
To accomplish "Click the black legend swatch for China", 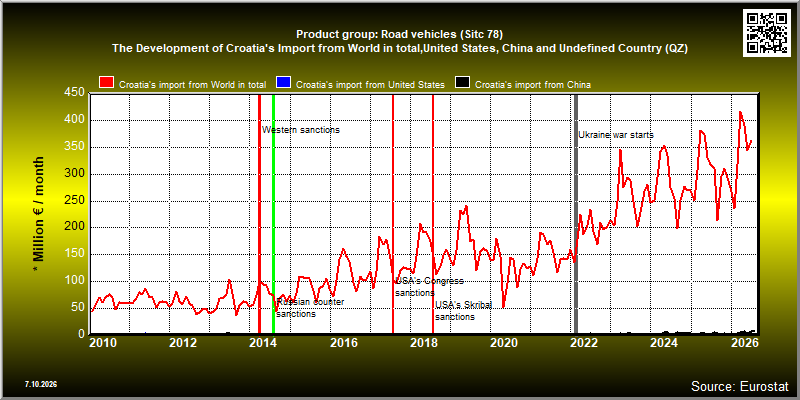I will pyautogui.click(x=462, y=83).
